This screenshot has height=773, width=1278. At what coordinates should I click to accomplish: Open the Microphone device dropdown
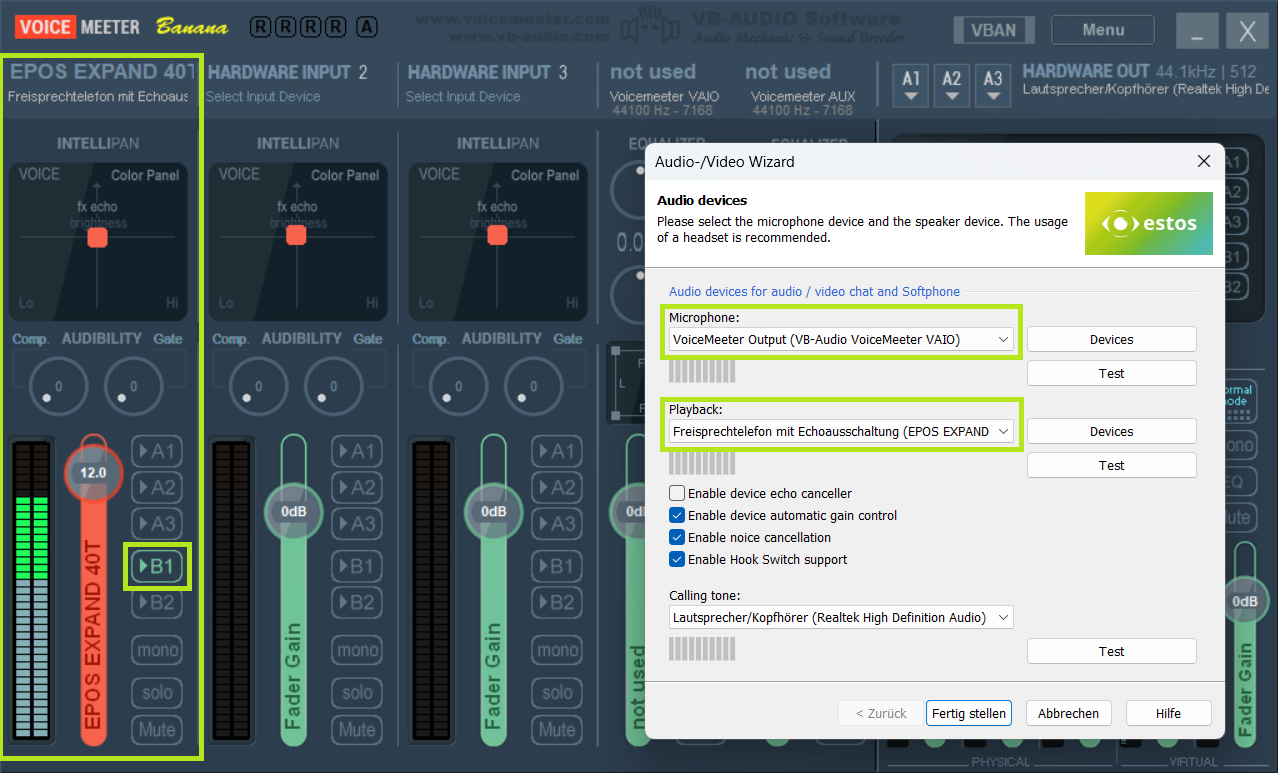(841, 340)
